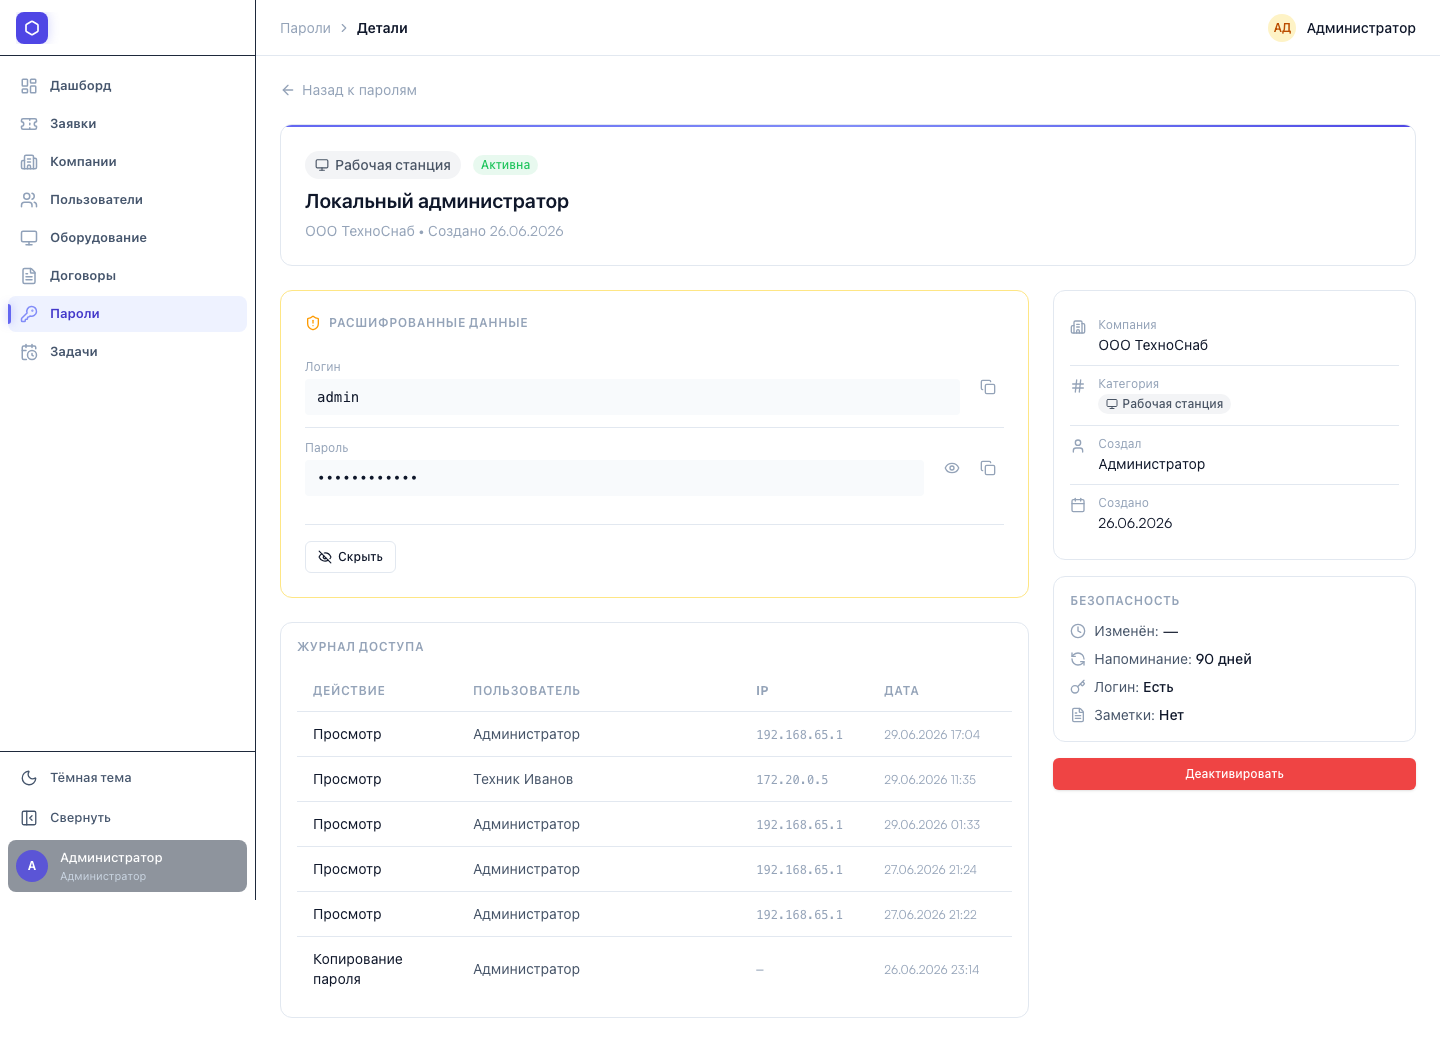Click the clock icon beside Изменён

pyautogui.click(x=1078, y=631)
